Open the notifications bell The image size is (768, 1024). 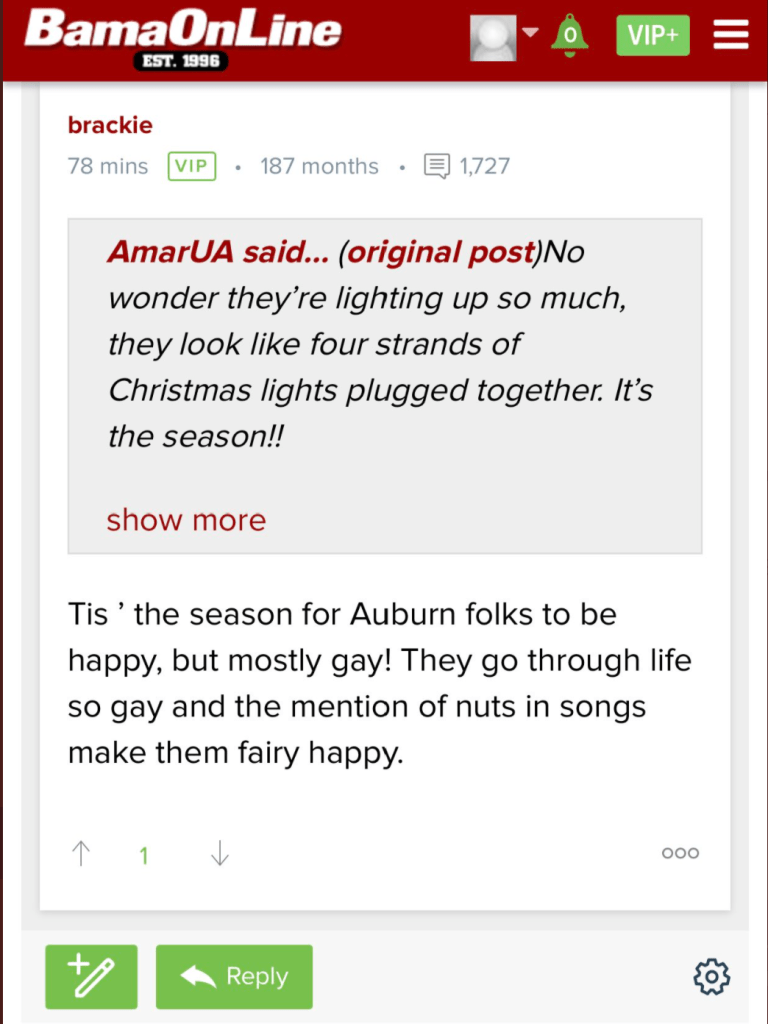tap(570, 36)
